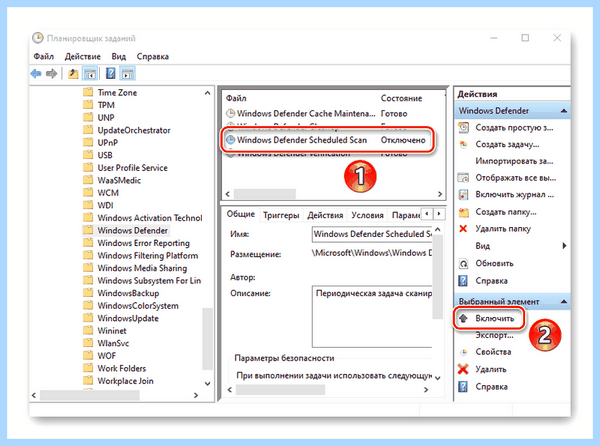Click the Удалить папку action label

503,229
